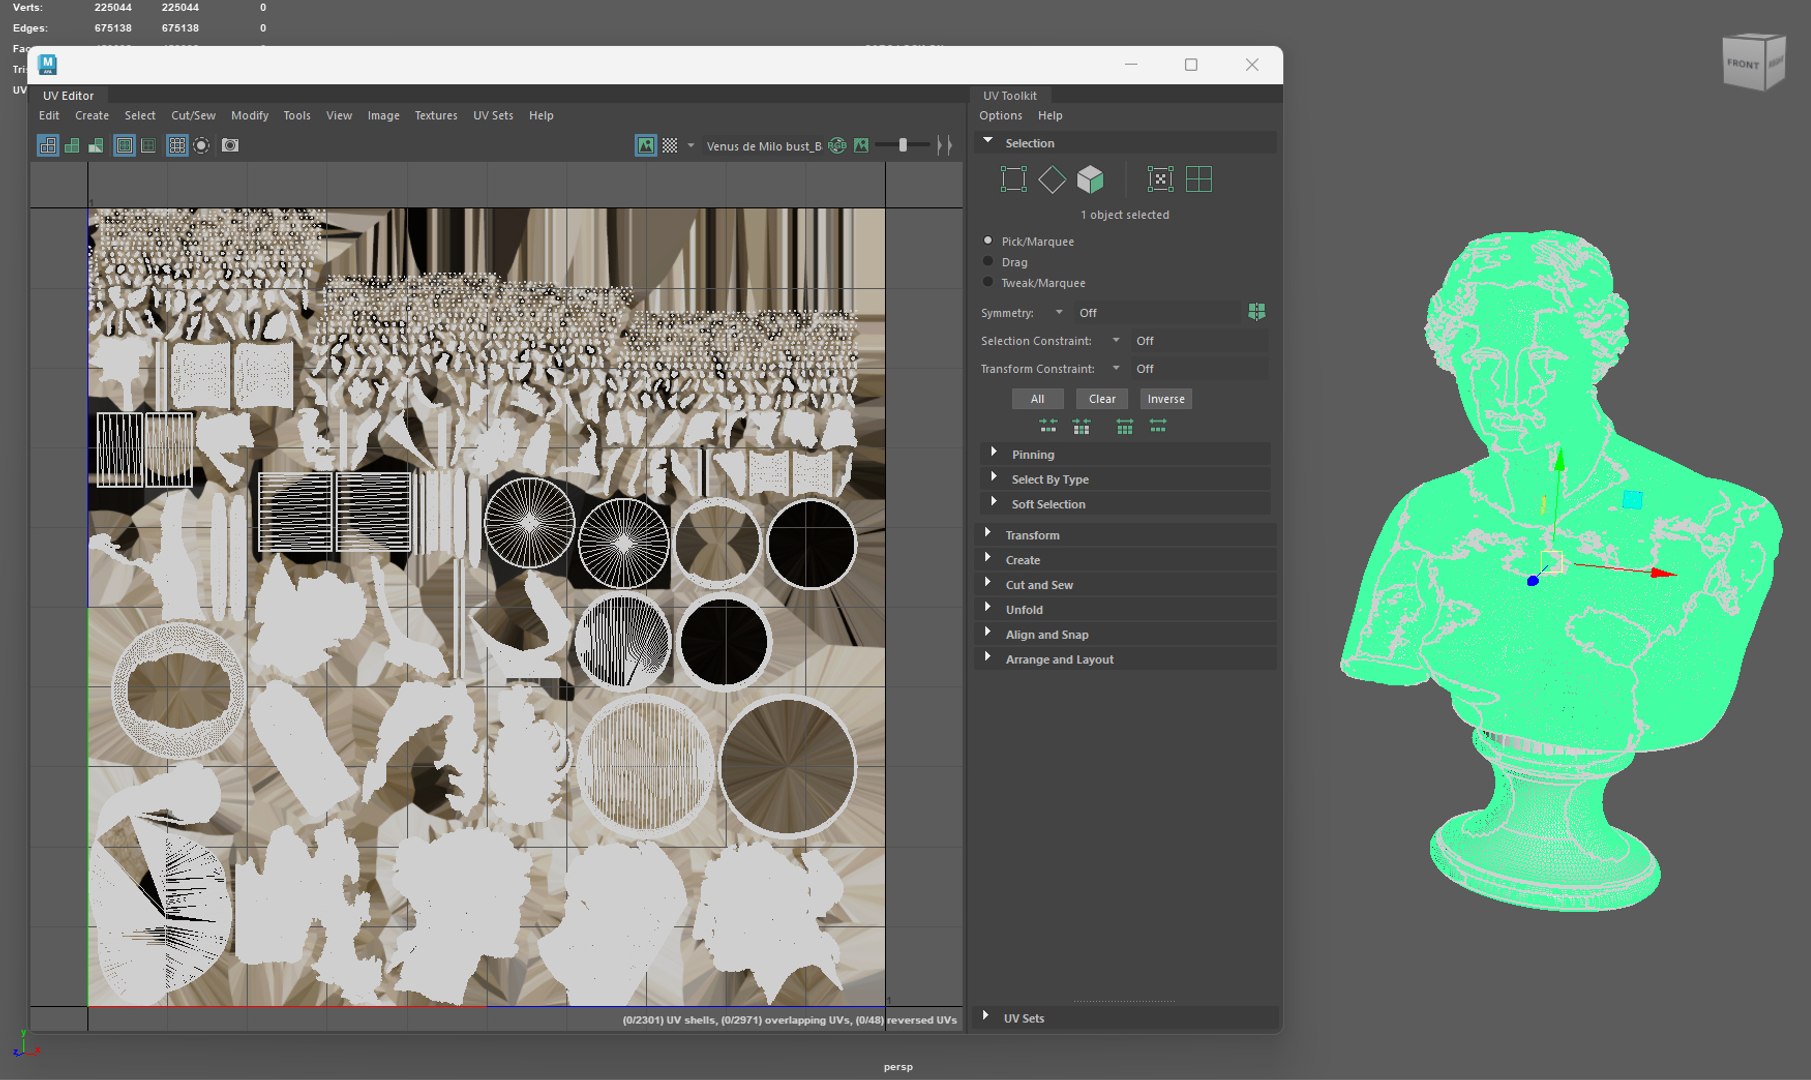This screenshot has height=1080, width=1811.
Task: Open the Image menu
Action: pos(383,116)
